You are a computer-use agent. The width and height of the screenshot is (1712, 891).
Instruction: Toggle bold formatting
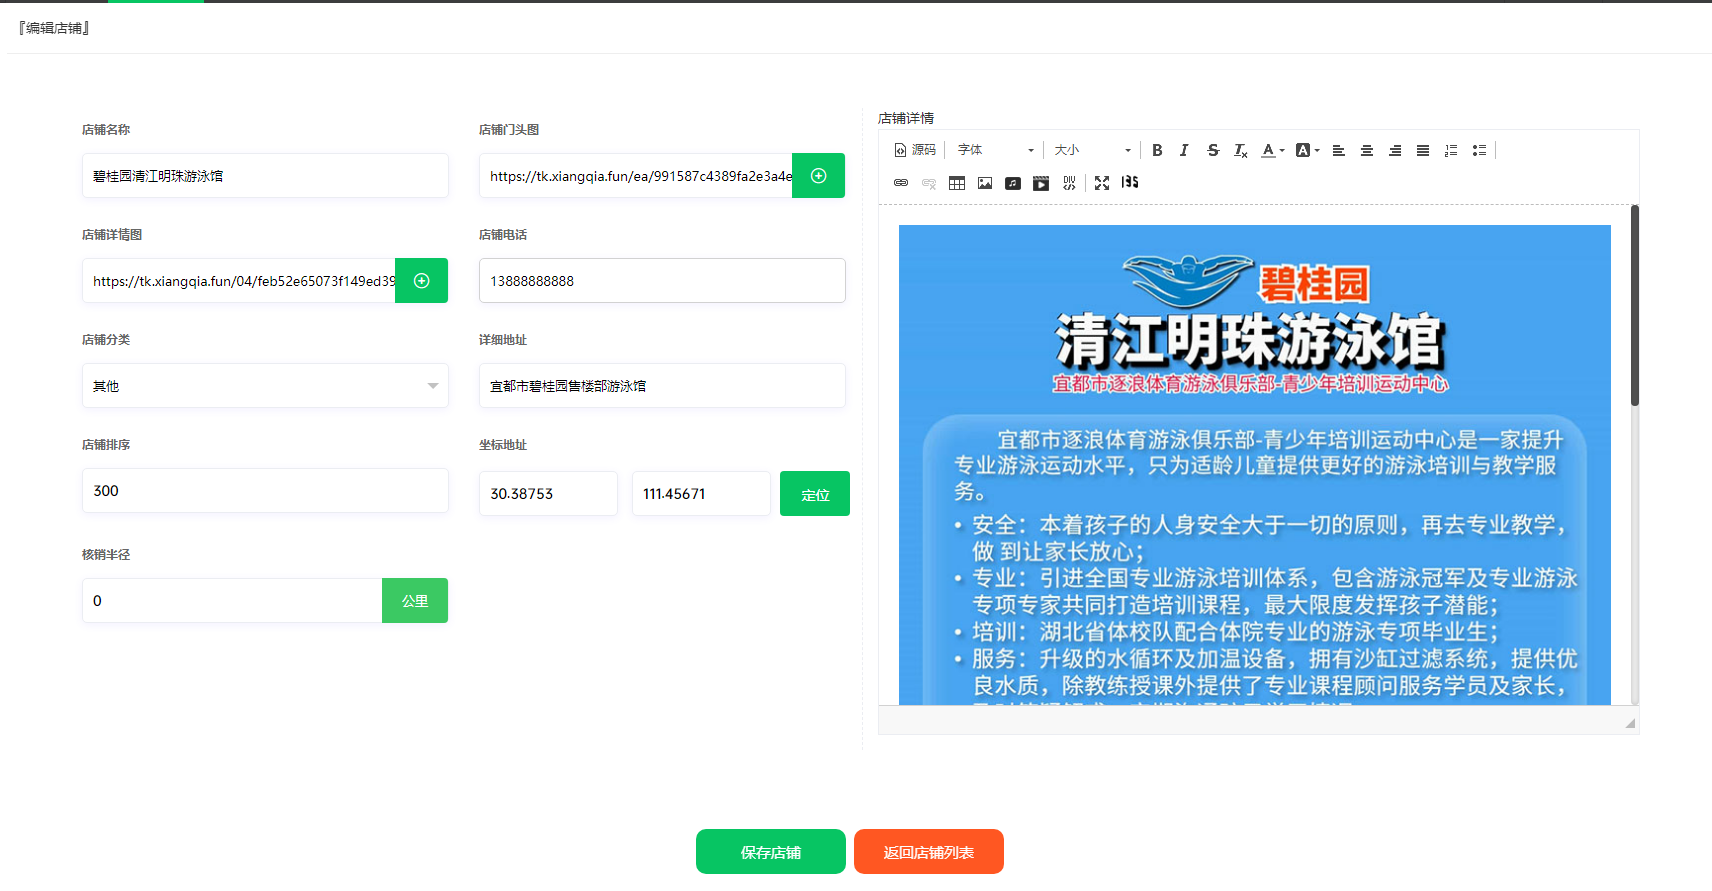(x=1157, y=150)
